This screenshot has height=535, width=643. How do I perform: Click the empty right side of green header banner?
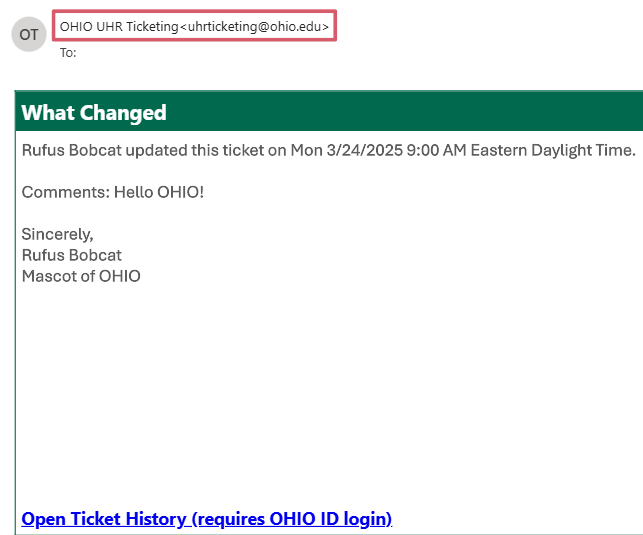(x=450, y=113)
